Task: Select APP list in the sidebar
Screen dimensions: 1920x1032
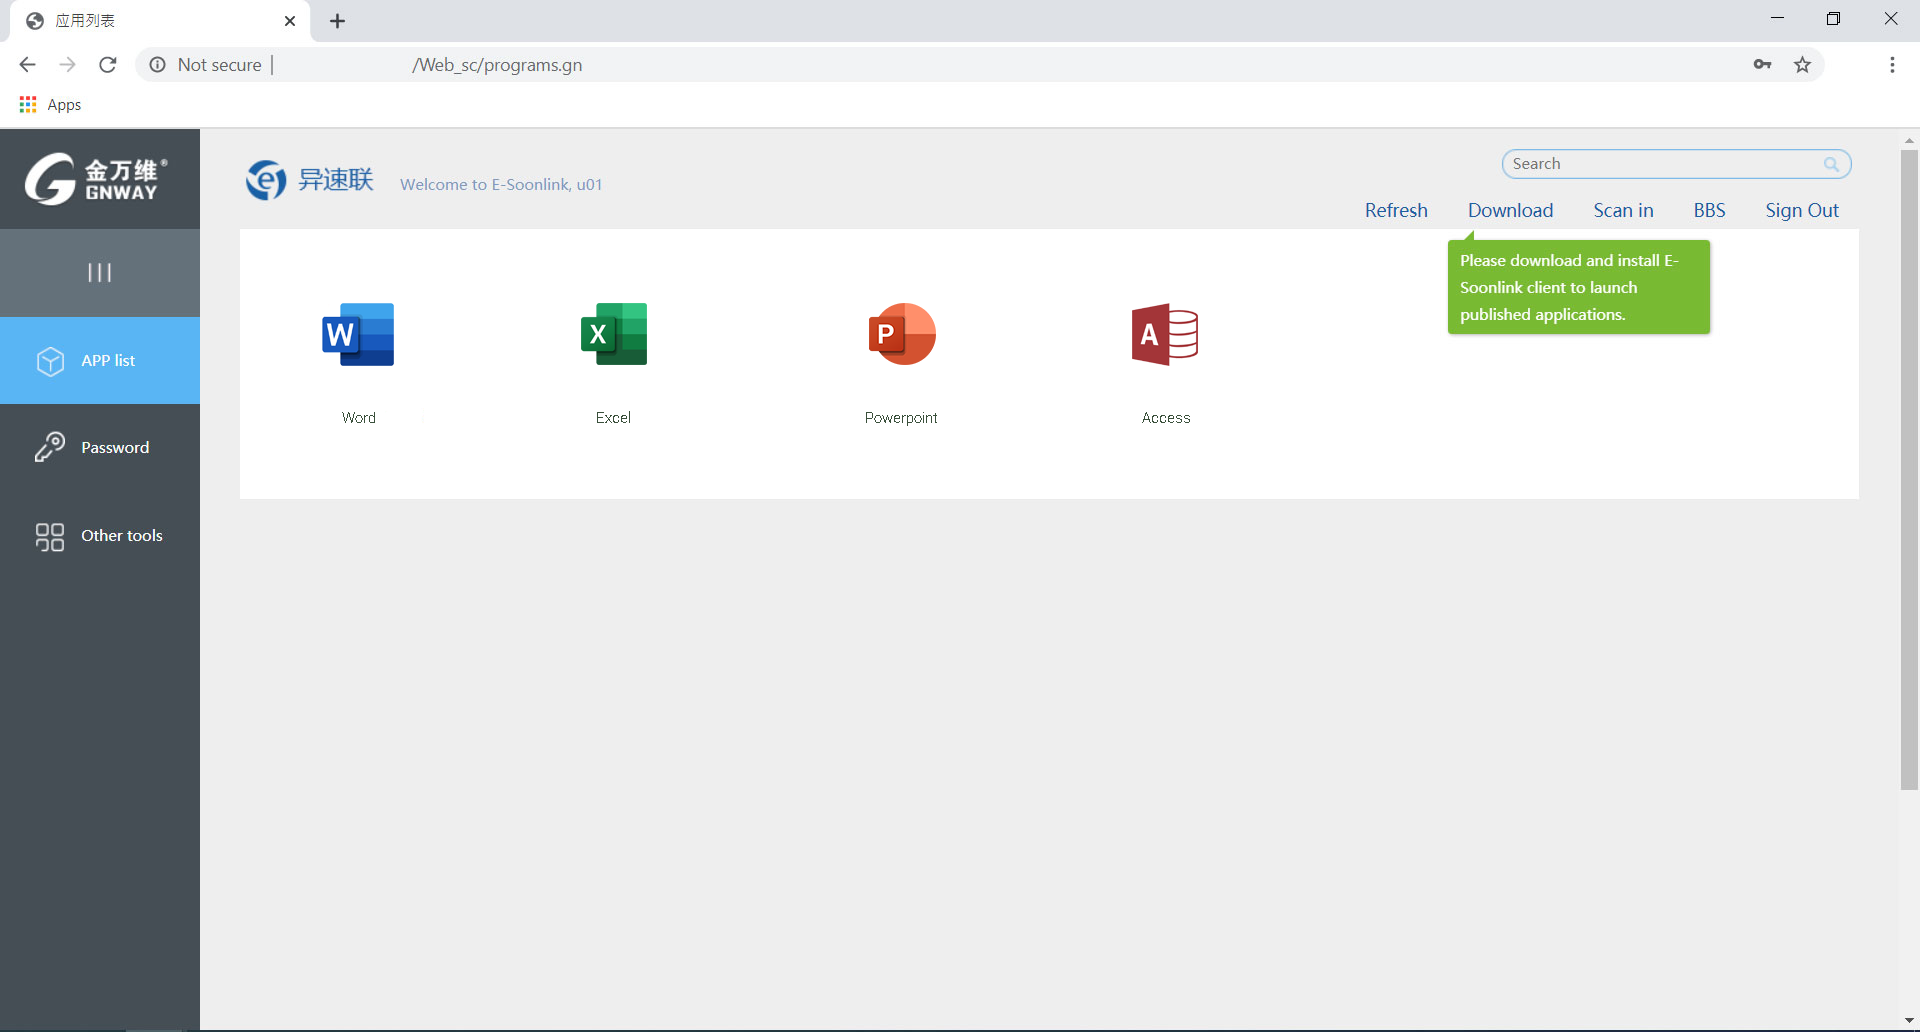Action: (100, 361)
